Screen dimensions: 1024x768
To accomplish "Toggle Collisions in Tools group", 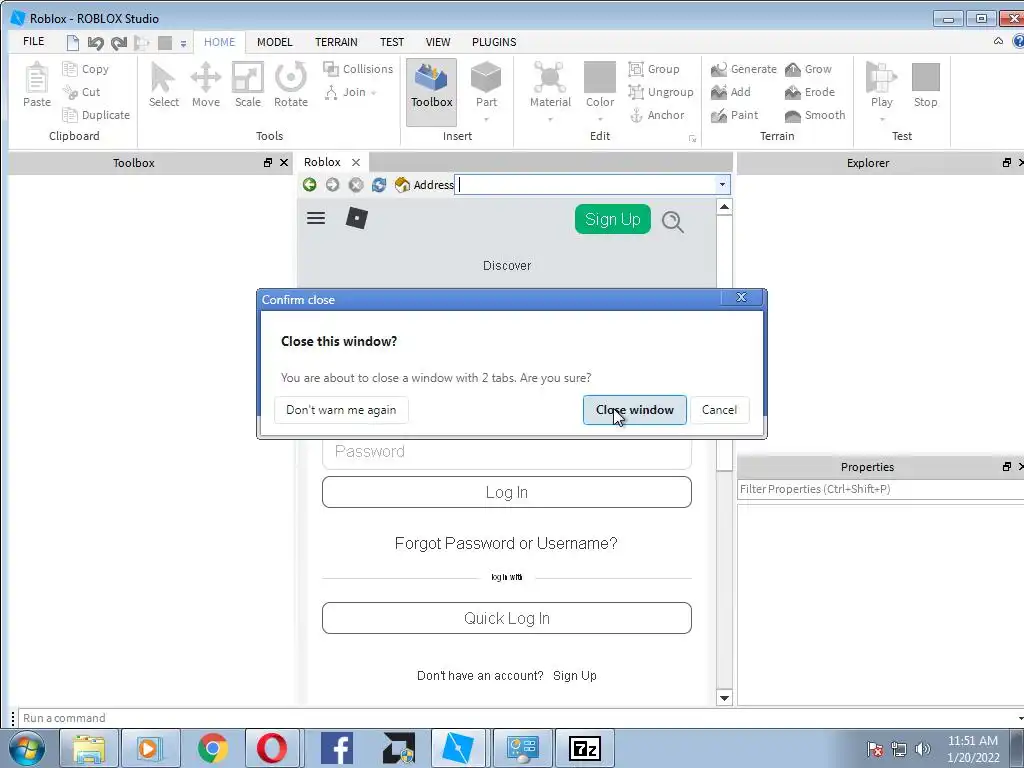I will tap(358, 69).
